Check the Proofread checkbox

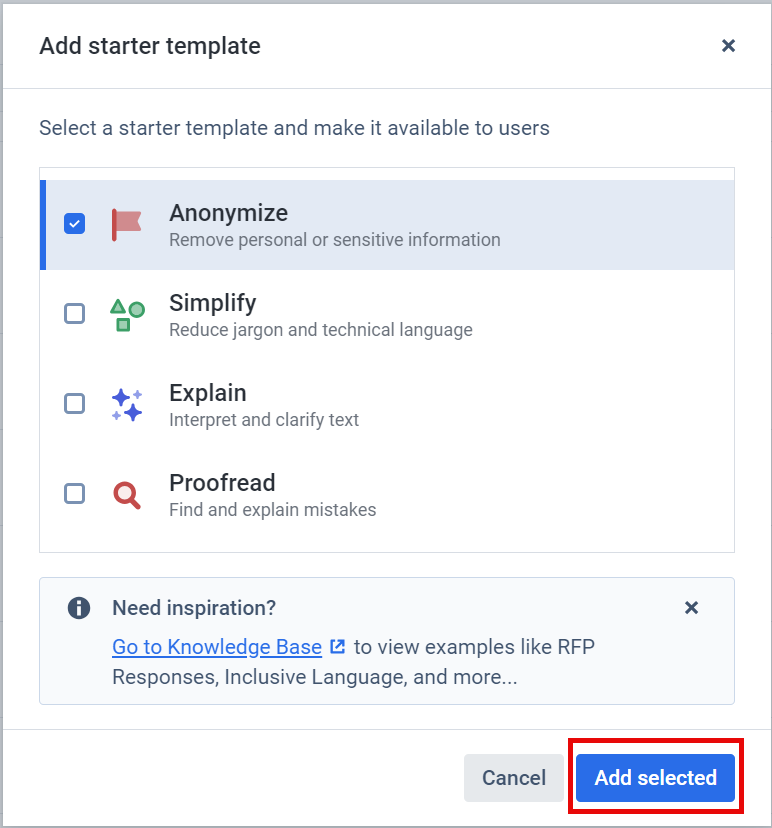click(x=74, y=494)
